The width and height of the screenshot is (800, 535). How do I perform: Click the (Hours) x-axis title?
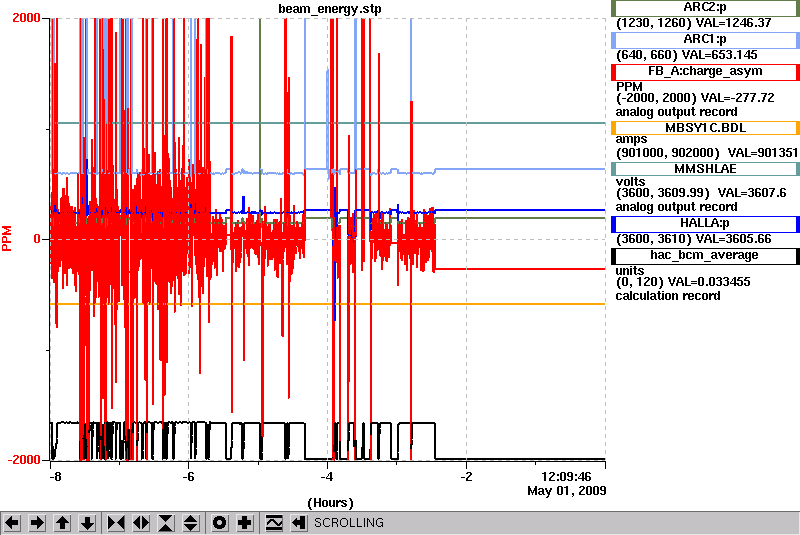pos(331,503)
